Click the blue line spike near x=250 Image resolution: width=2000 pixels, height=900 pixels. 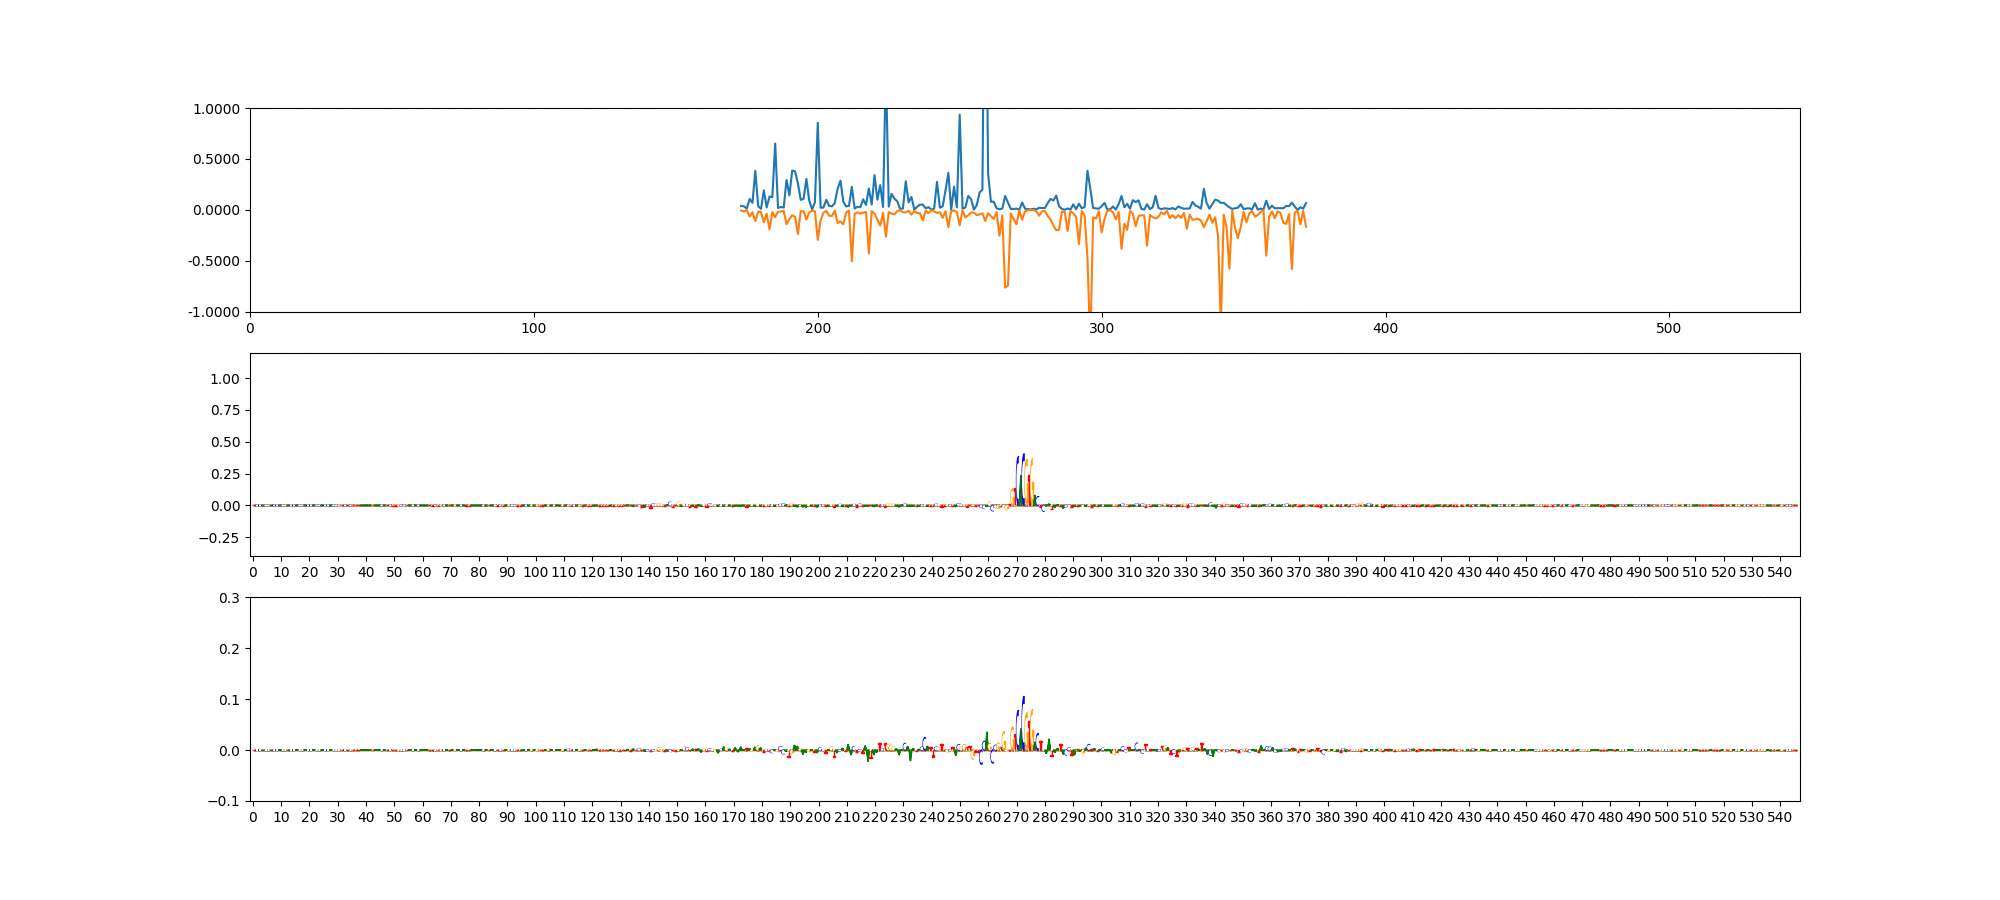point(959,116)
